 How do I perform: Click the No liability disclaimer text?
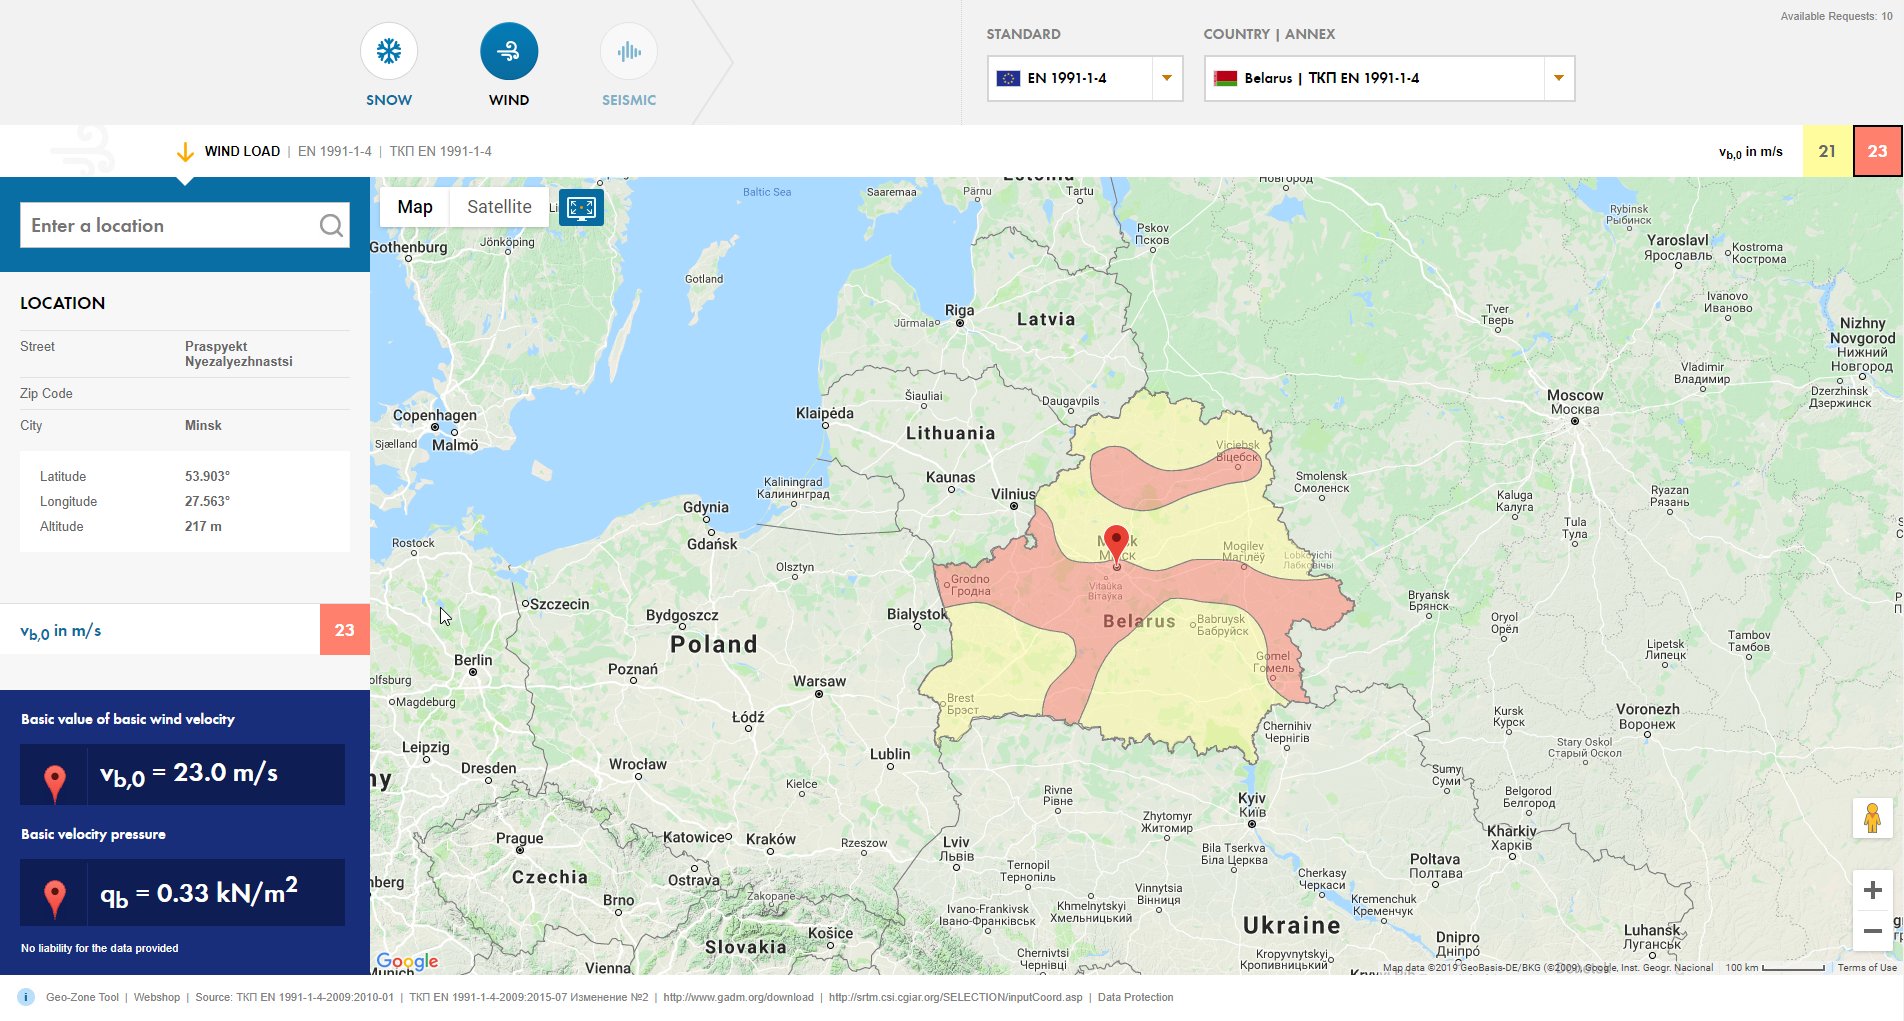[100, 948]
